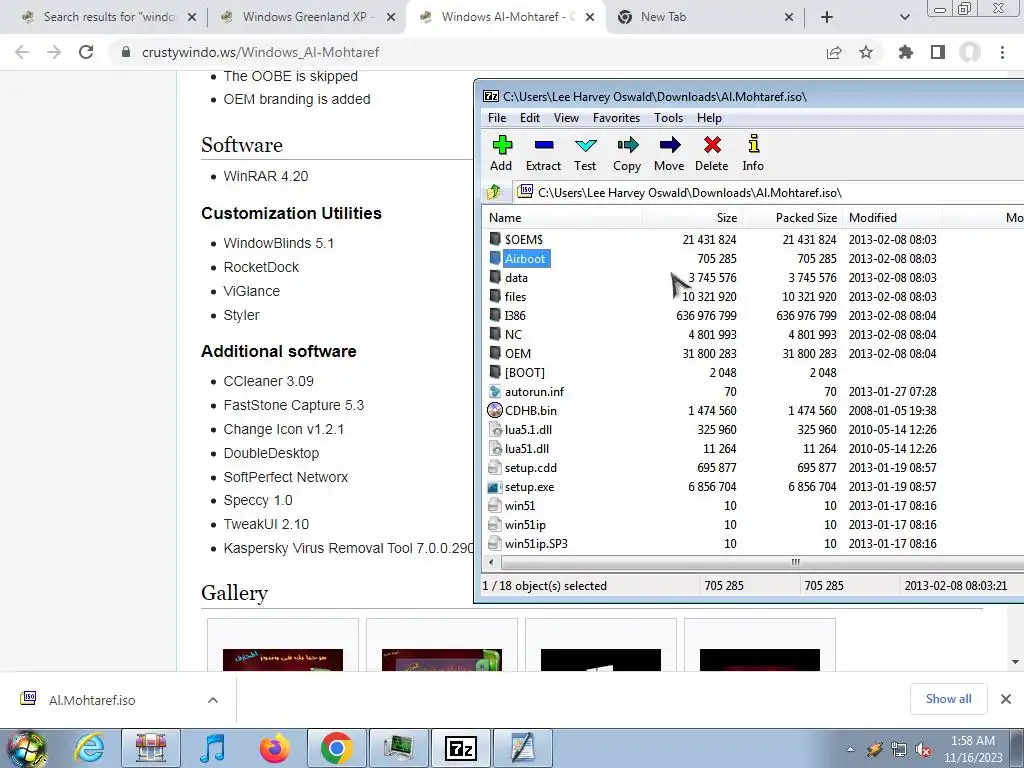Bookmark this page with the star icon
The height and width of the screenshot is (768, 1024).
pos(866,52)
